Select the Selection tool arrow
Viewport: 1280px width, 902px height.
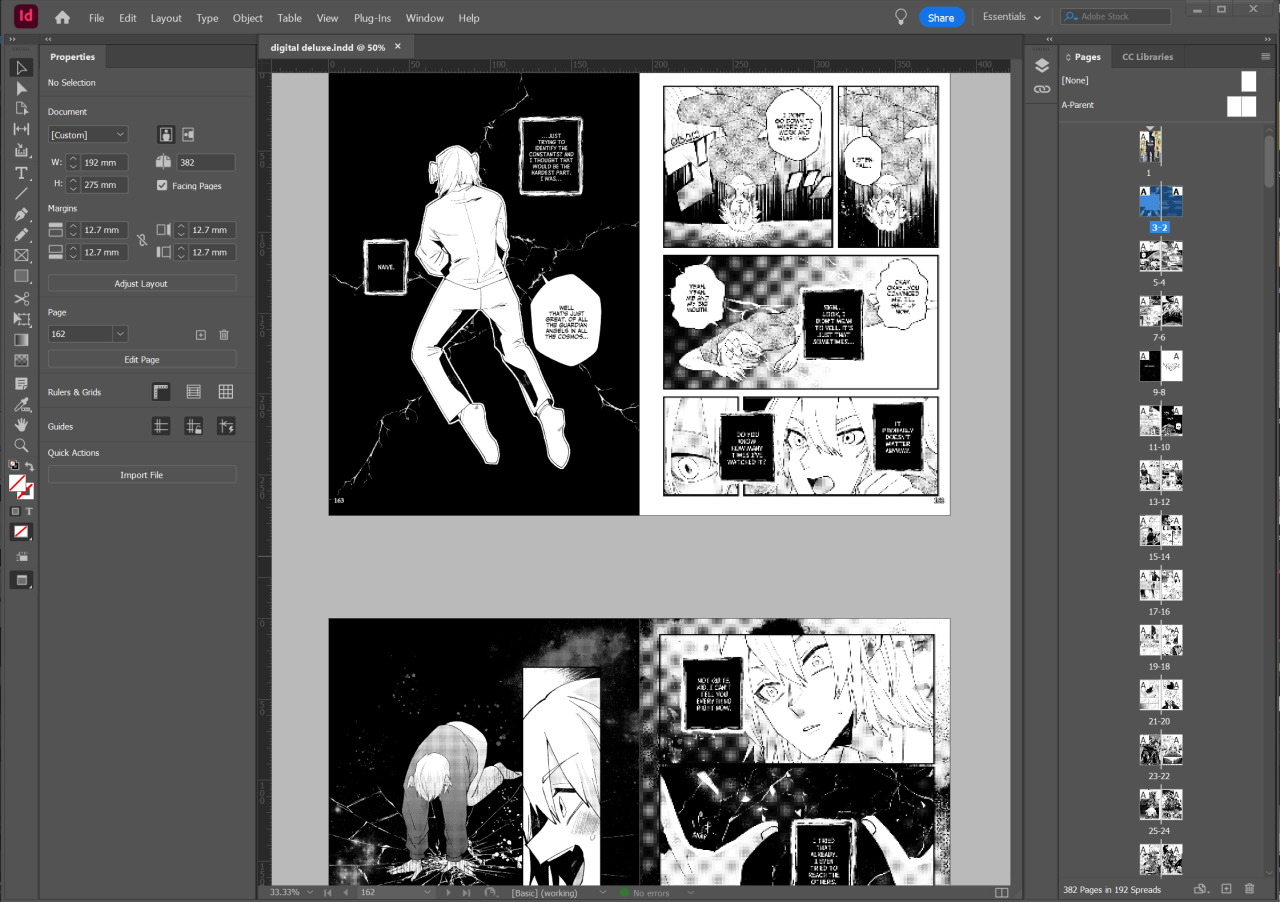[22, 68]
